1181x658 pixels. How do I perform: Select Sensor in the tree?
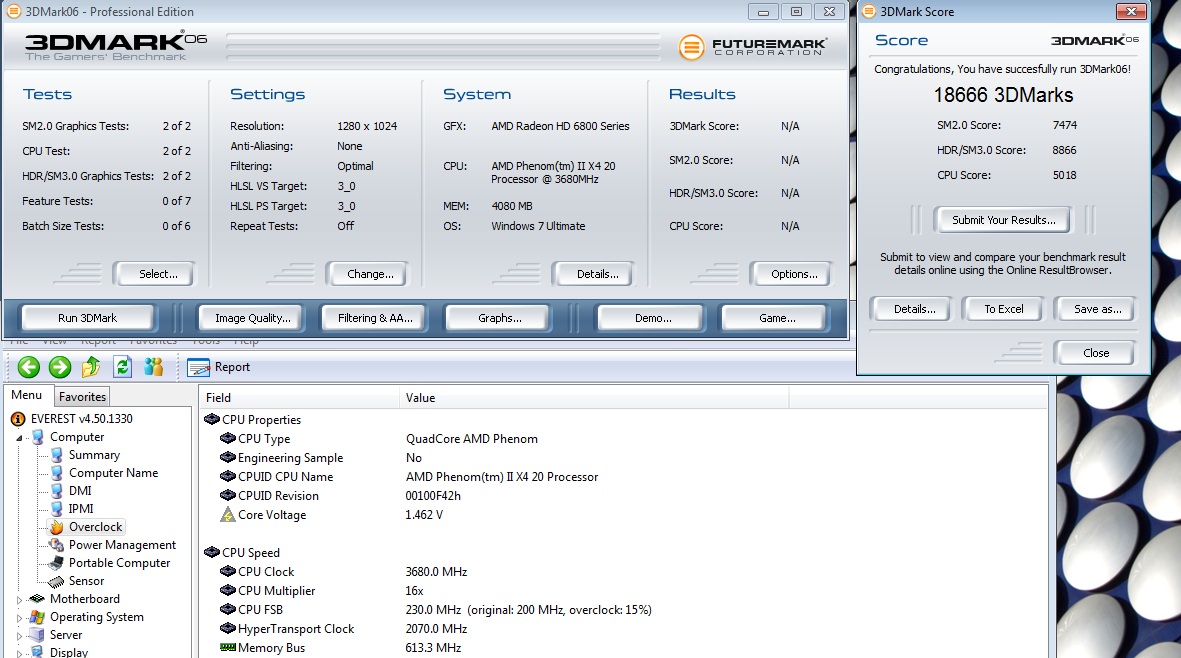click(x=77, y=581)
